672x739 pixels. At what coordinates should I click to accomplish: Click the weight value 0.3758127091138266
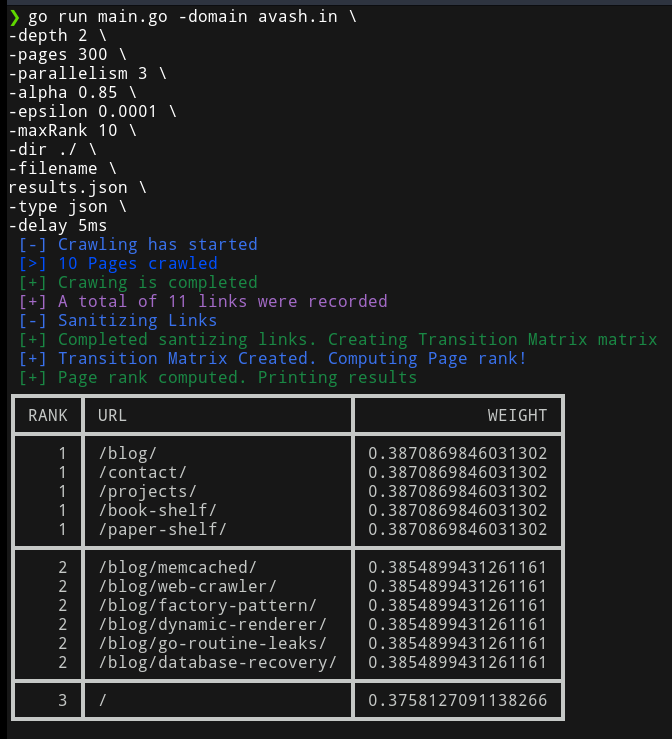[x=458, y=700]
